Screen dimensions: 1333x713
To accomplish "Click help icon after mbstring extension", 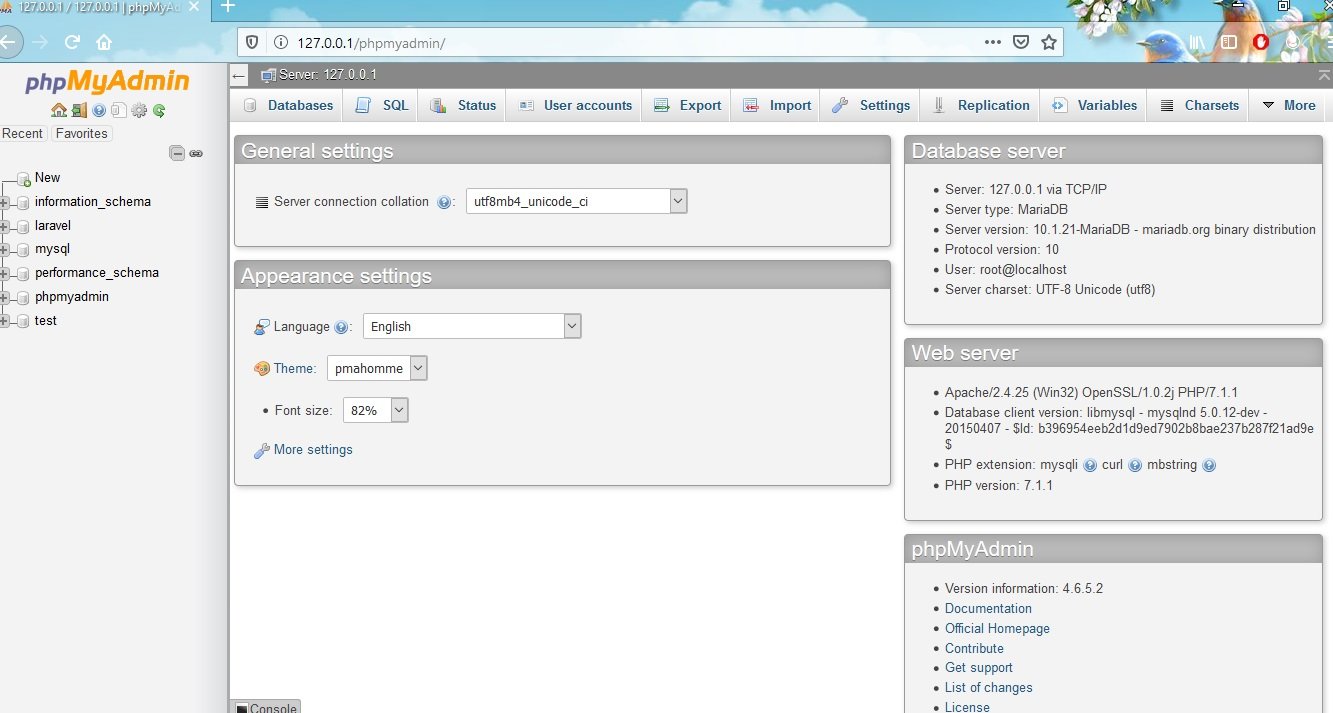I will coord(1209,465).
